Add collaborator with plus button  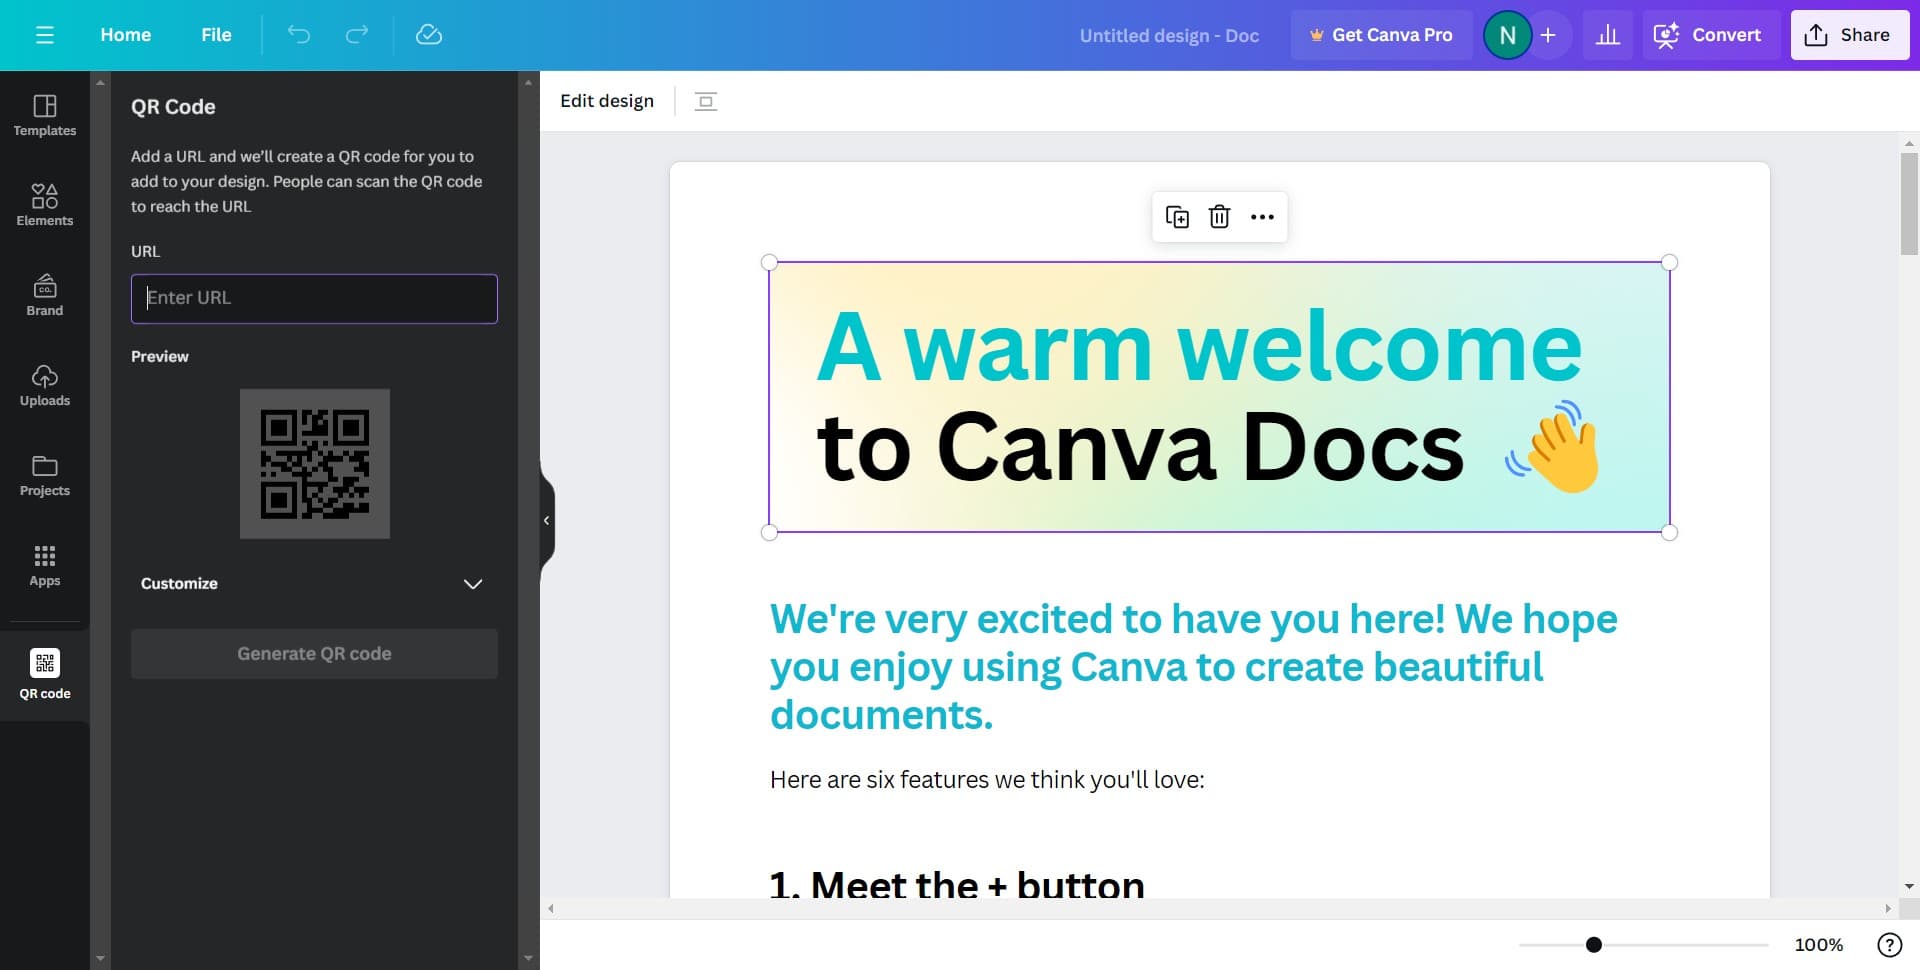1548,35
